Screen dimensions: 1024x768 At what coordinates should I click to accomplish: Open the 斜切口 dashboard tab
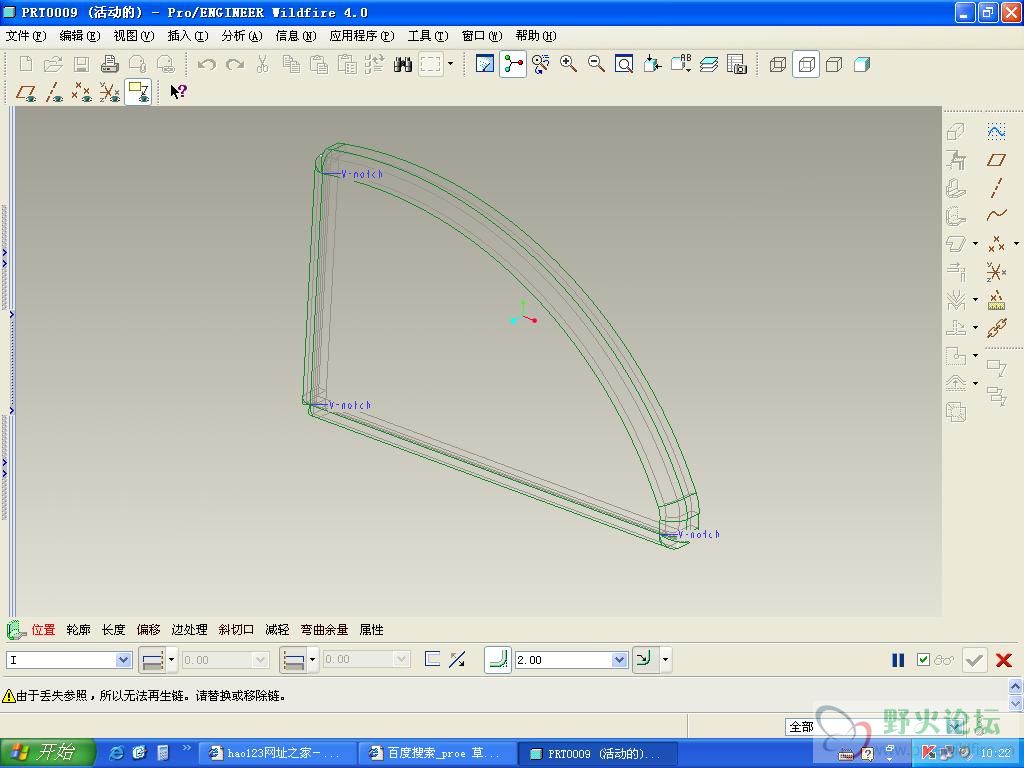236,630
